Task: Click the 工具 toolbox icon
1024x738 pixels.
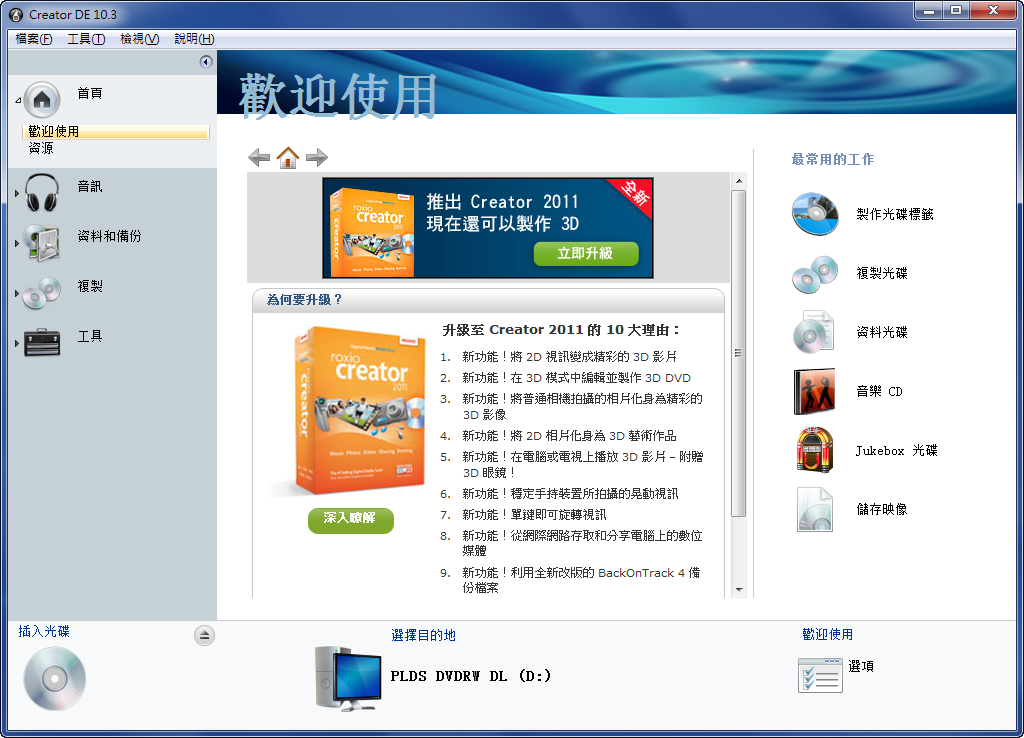Action: pyautogui.click(x=42, y=342)
